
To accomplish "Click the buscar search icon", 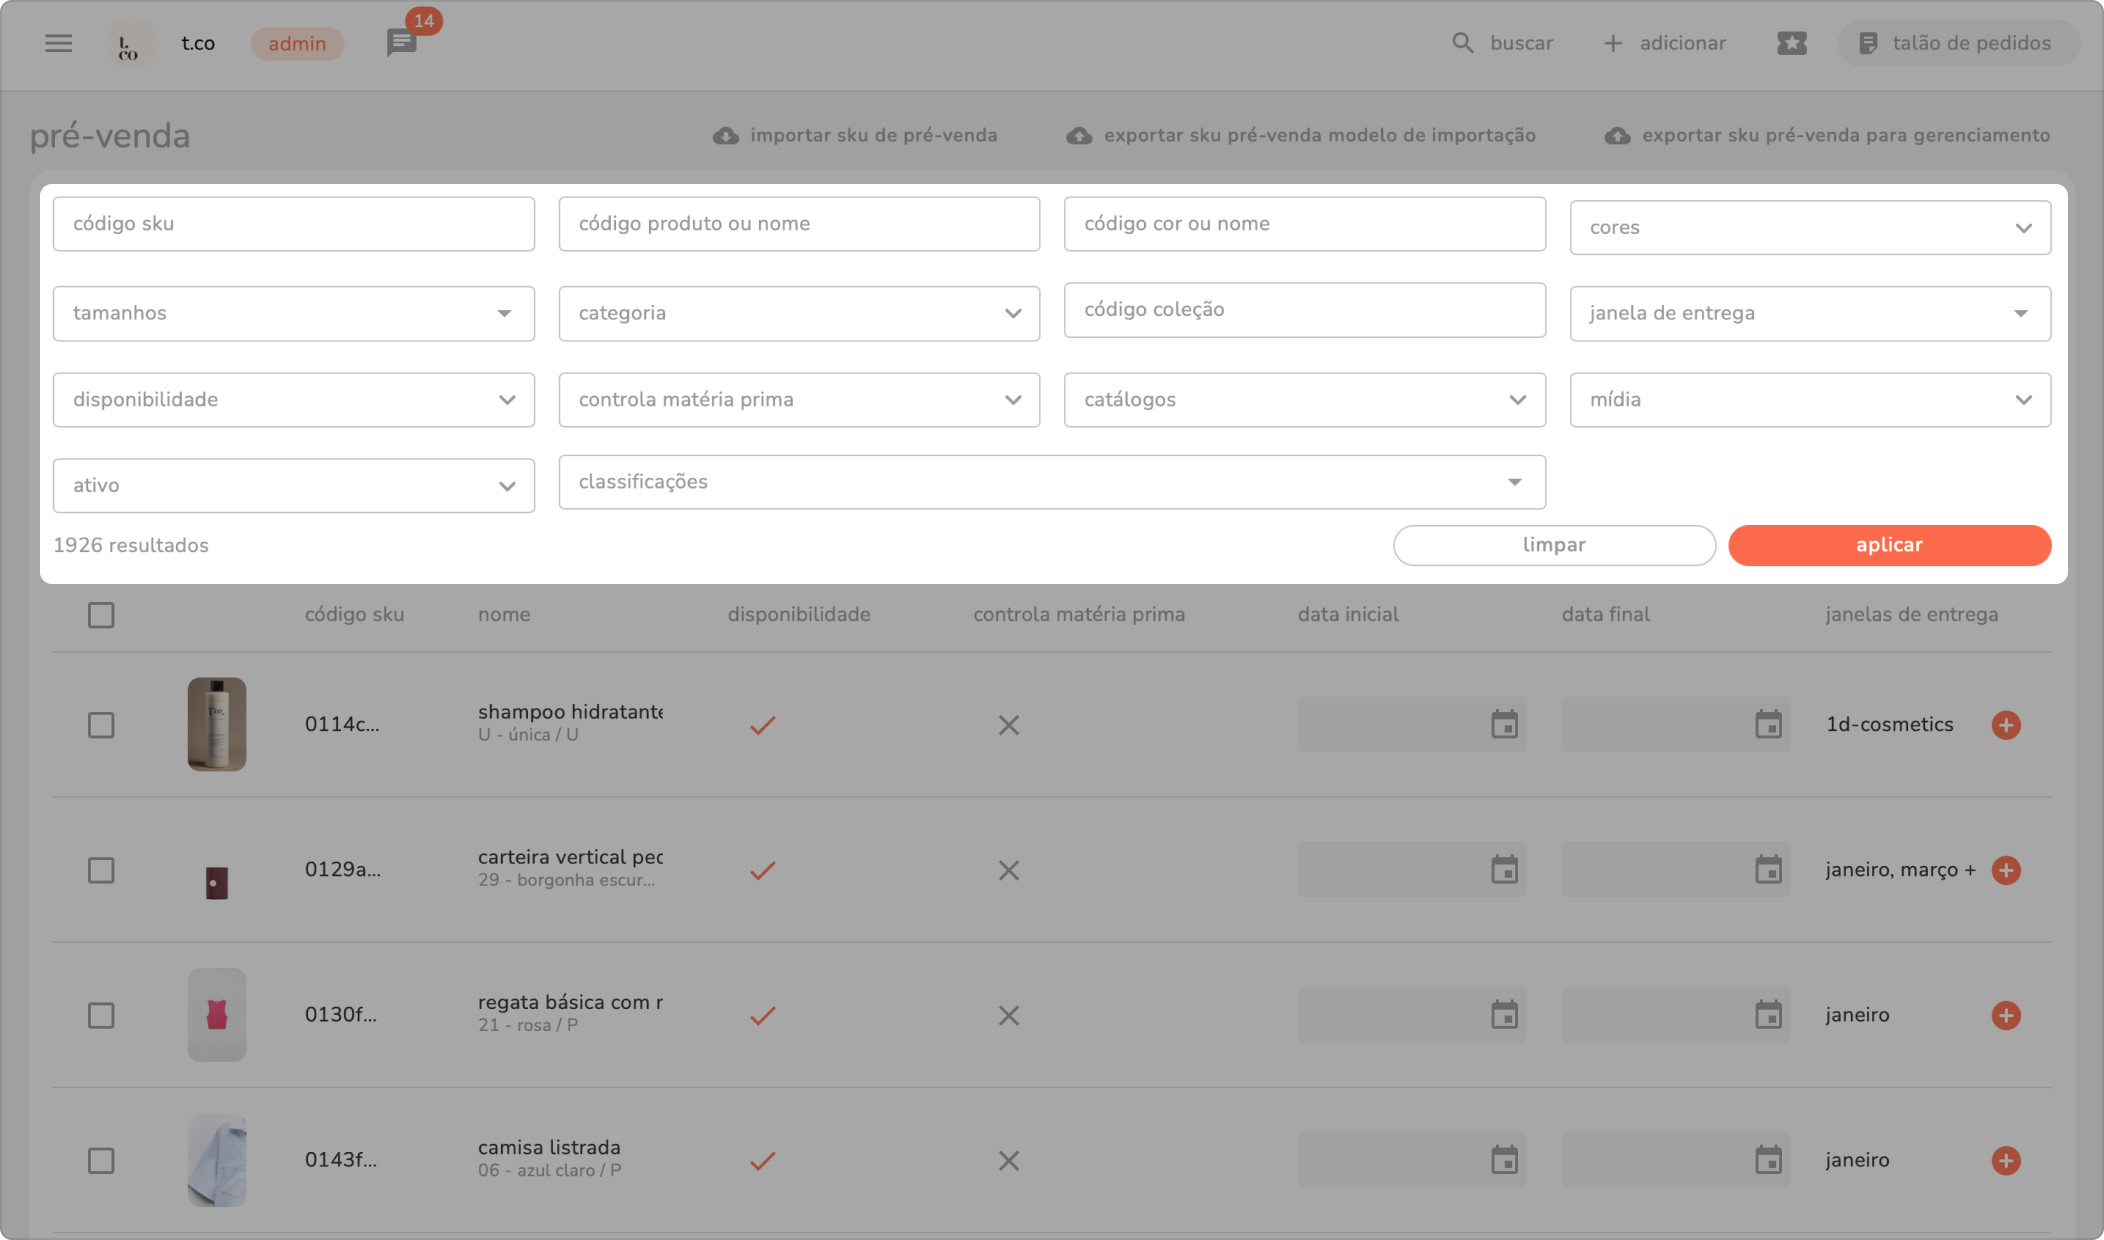I will click(x=1462, y=43).
